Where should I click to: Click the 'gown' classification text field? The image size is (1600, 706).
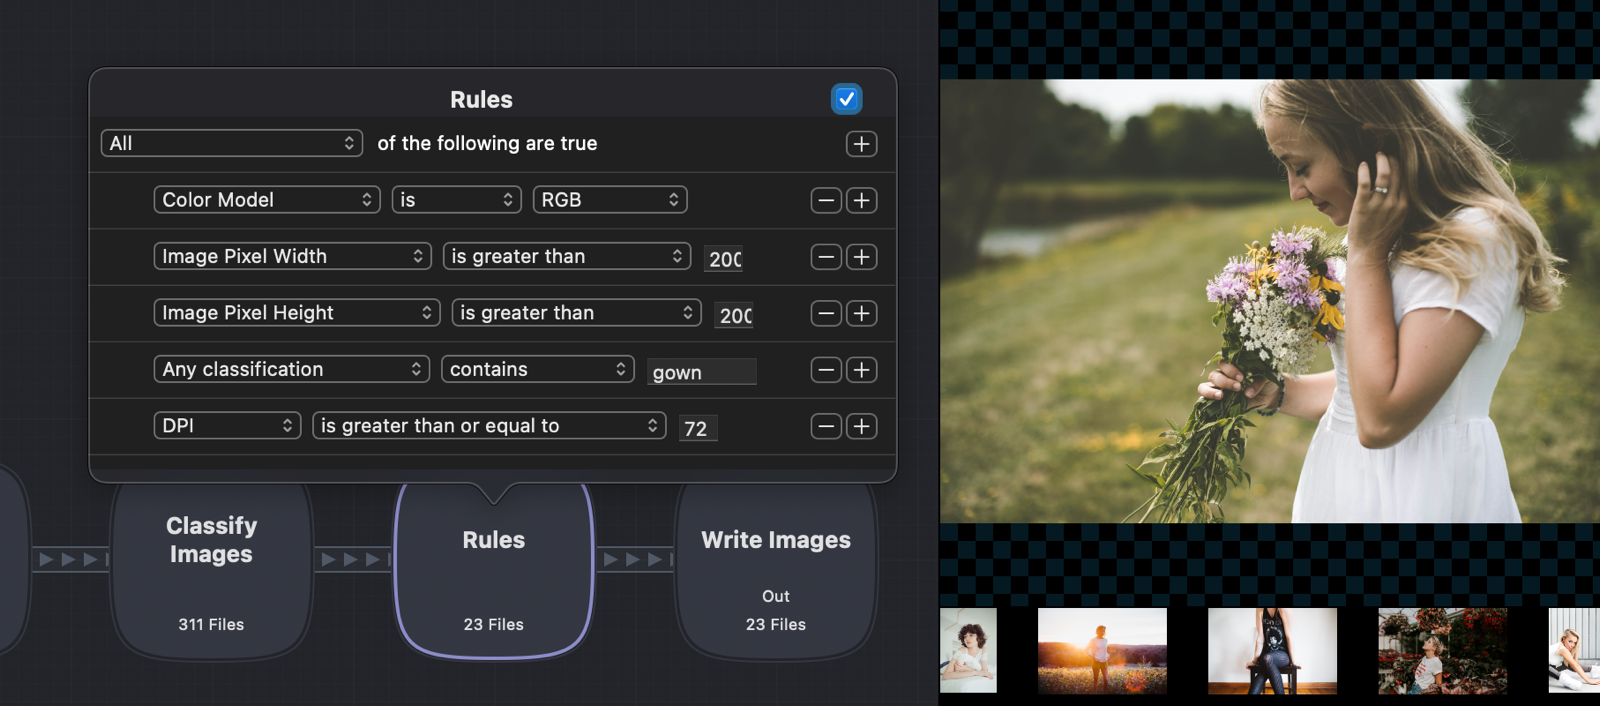coord(701,372)
